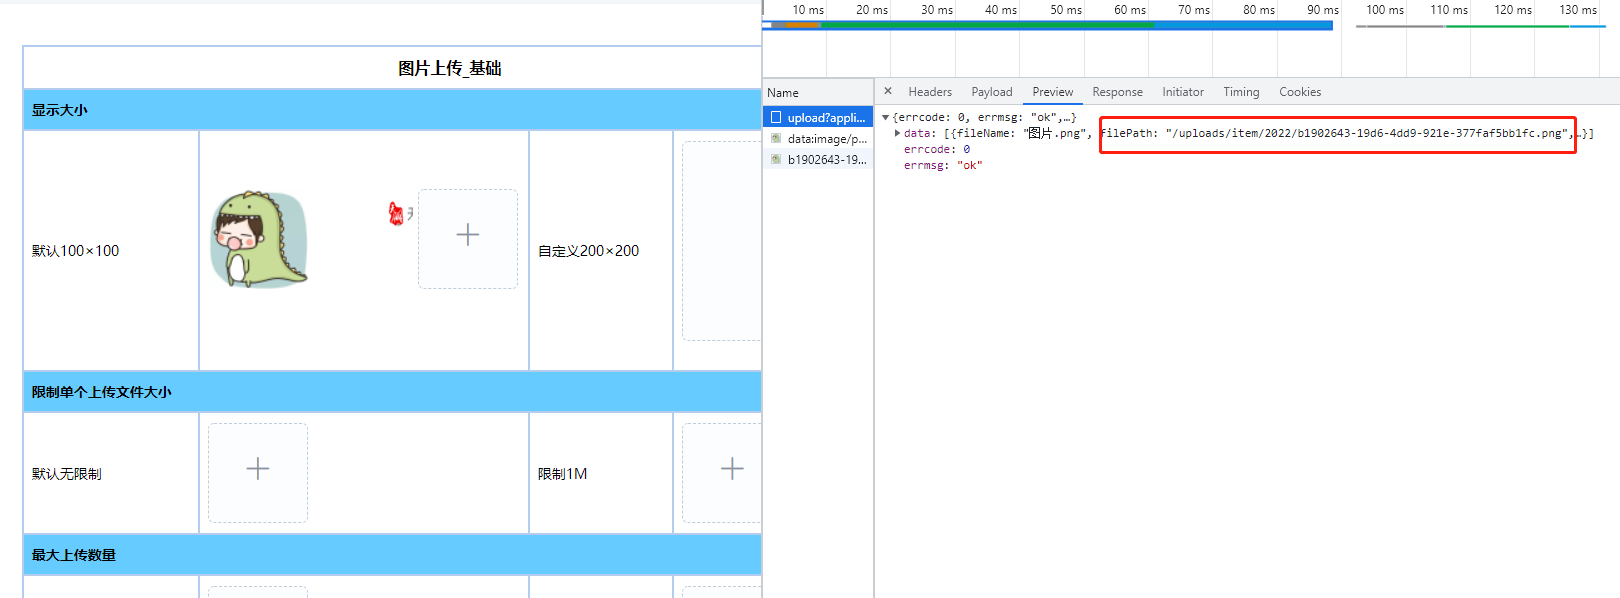Image resolution: width=1620 pixels, height=598 pixels.
Task: Click the 限制单个上传文件大小 section header
Action: tap(392, 392)
